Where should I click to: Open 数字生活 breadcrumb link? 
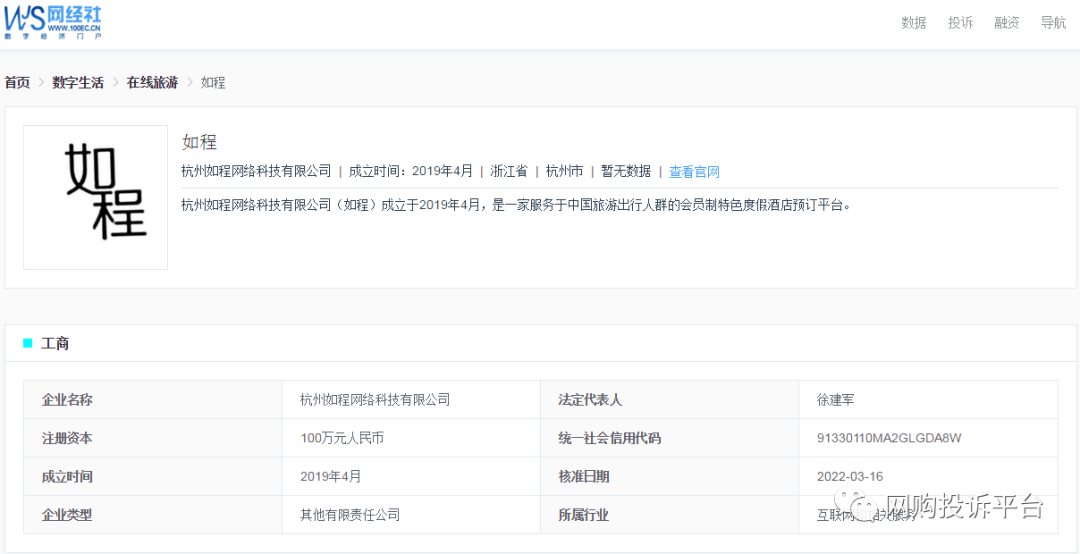pyautogui.click(x=78, y=83)
